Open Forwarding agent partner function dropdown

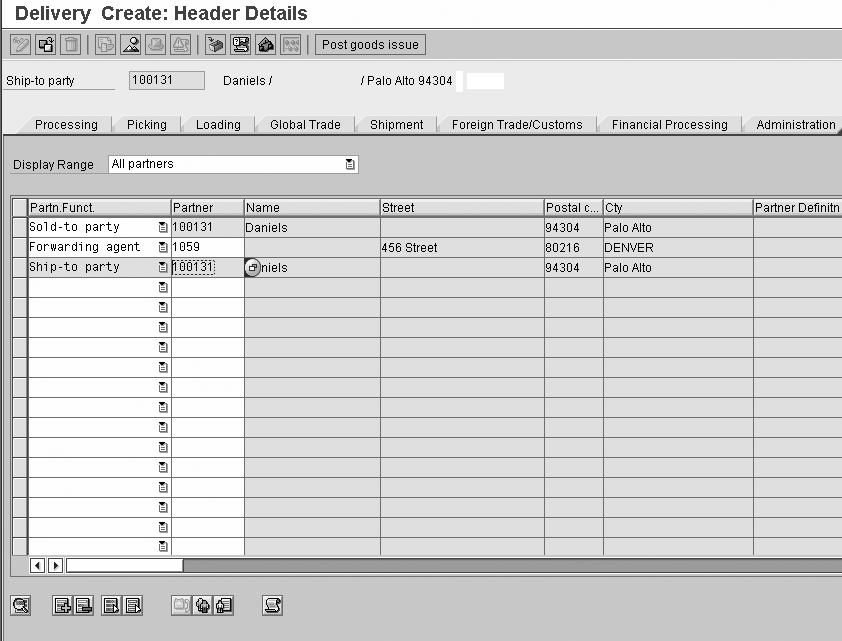163,247
